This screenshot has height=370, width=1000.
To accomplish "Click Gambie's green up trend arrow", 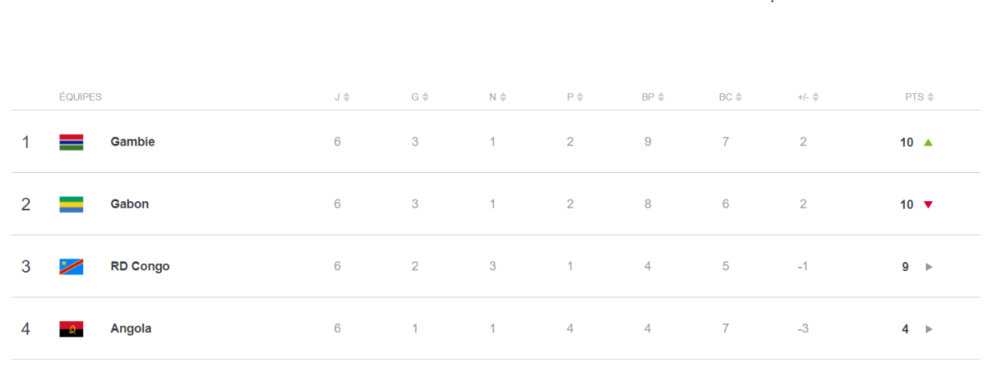I will tap(928, 142).
